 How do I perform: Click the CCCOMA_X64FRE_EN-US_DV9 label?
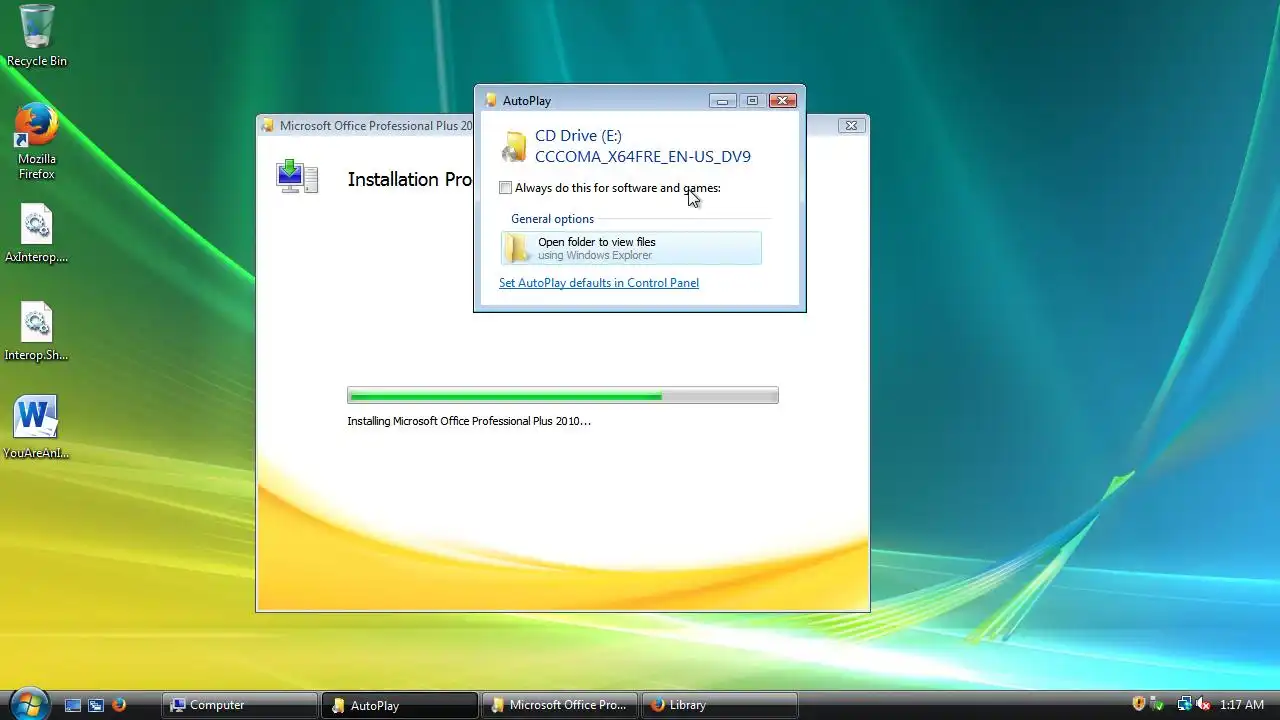click(643, 156)
